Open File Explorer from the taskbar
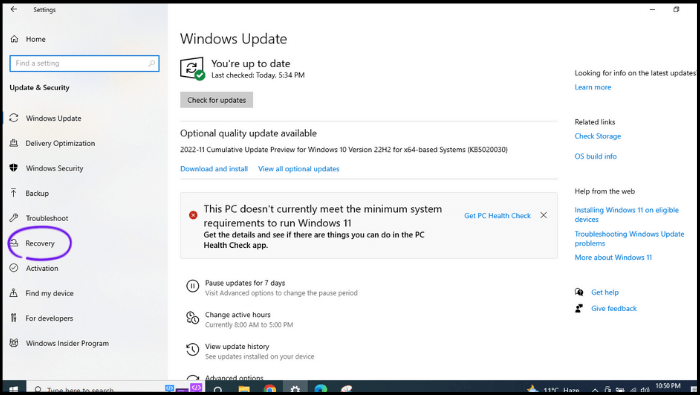Image resolution: width=700 pixels, height=395 pixels. (x=244, y=389)
